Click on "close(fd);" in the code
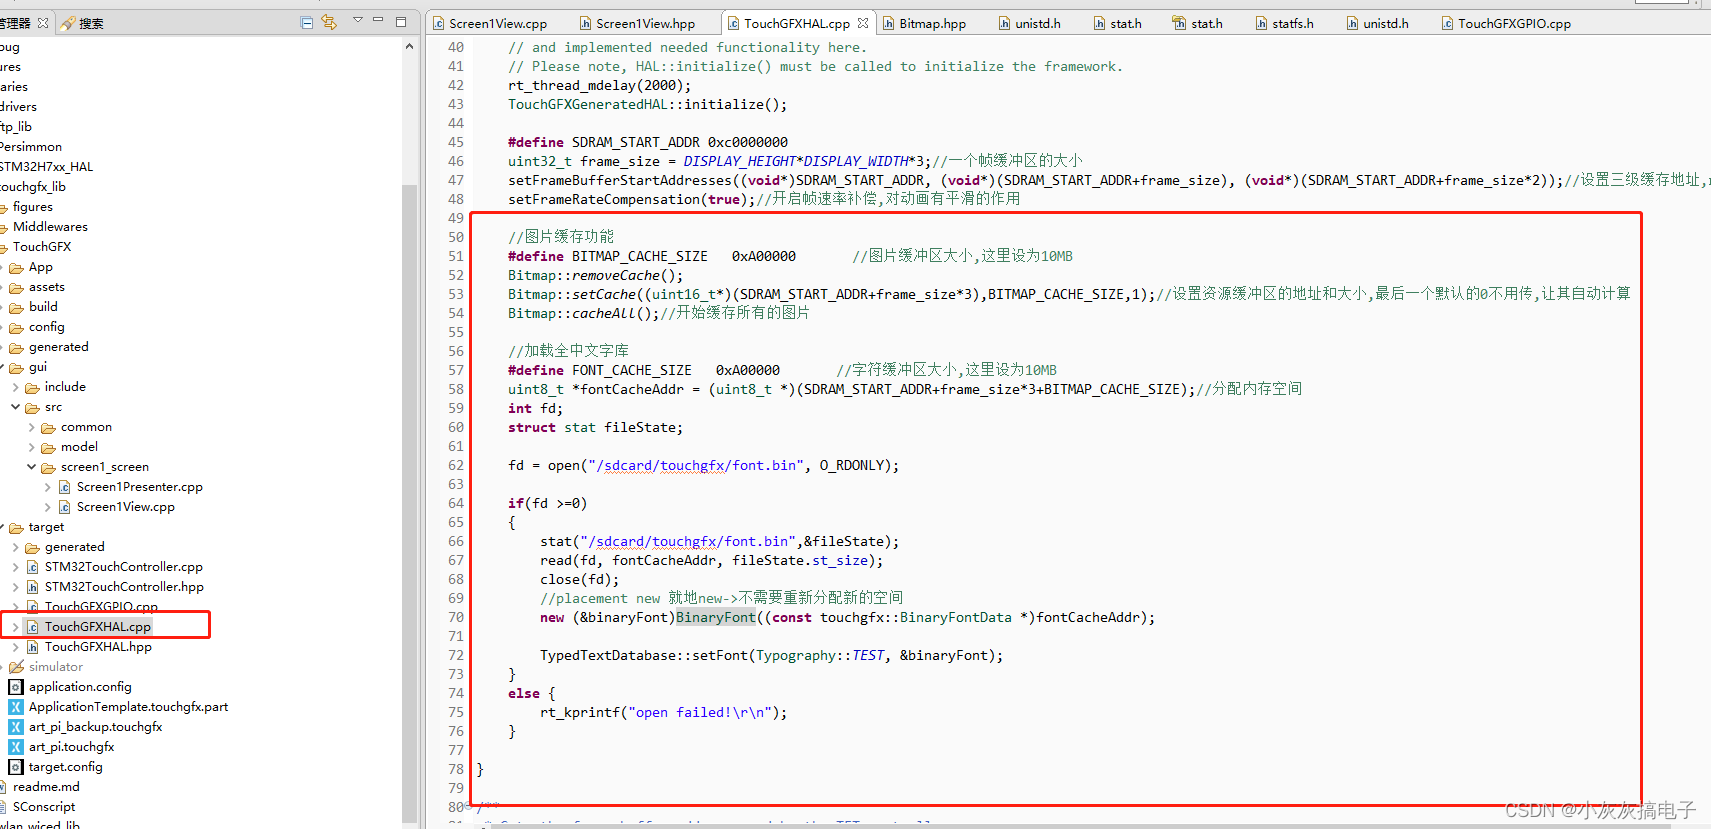Screen dimensions: 1711x829 click(x=579, y=579)
